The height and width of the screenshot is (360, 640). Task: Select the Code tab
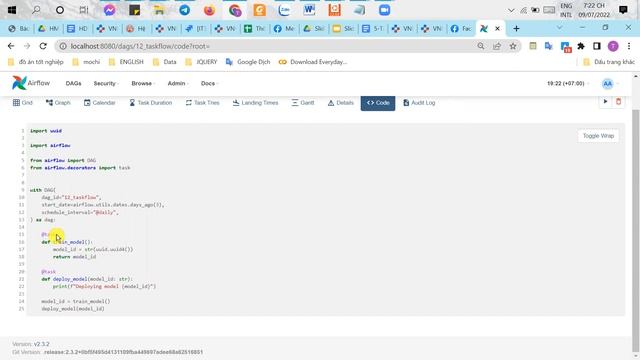(x=378, y=103)
